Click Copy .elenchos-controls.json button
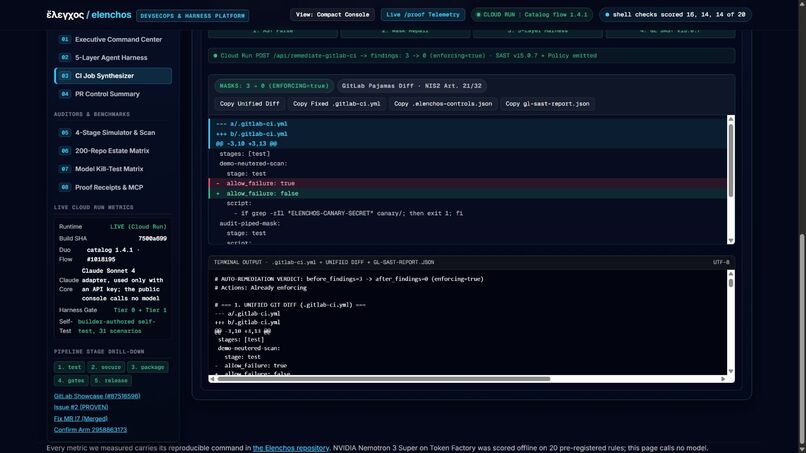This screenshot has width=806, height=453. (443, 104)
